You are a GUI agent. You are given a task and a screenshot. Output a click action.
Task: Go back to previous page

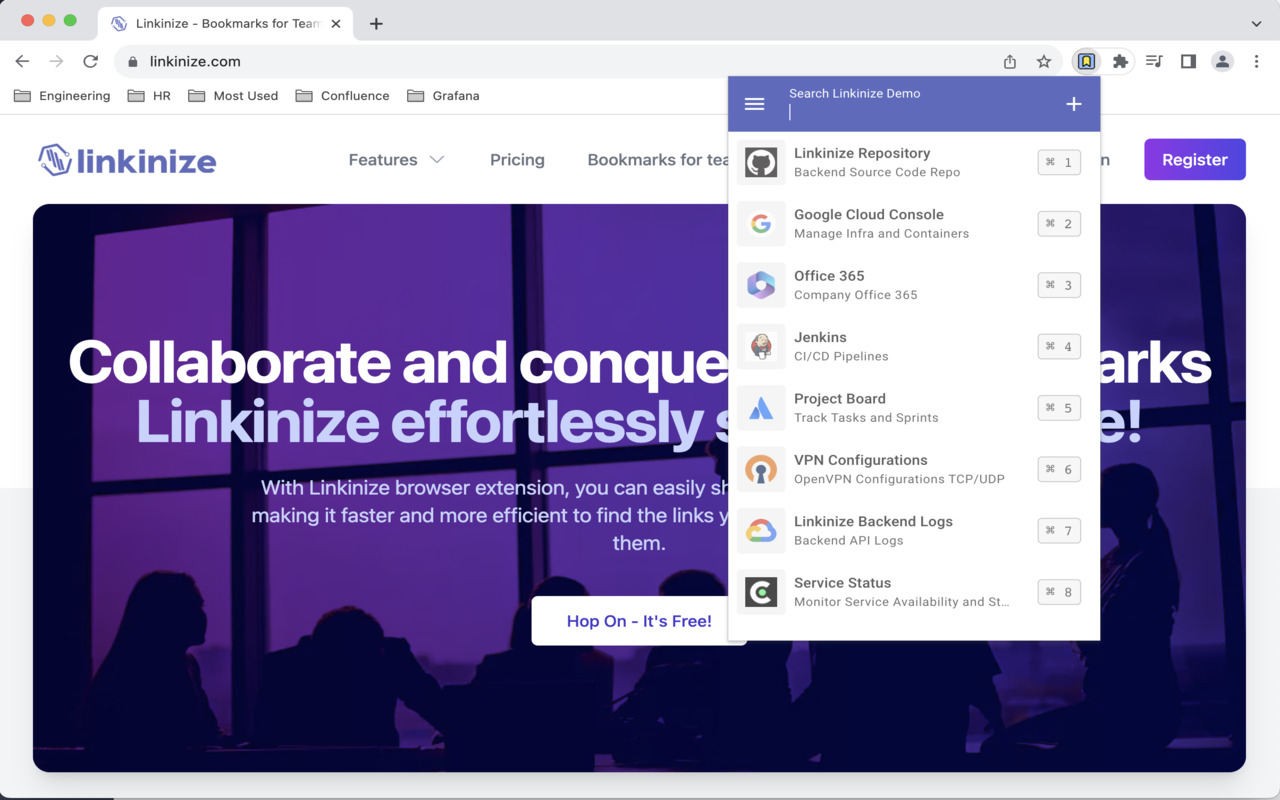pos(22,61)
